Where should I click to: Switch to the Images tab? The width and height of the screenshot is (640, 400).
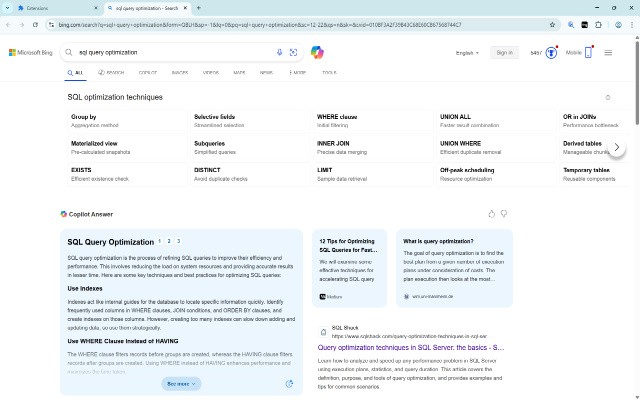[180, 73]
